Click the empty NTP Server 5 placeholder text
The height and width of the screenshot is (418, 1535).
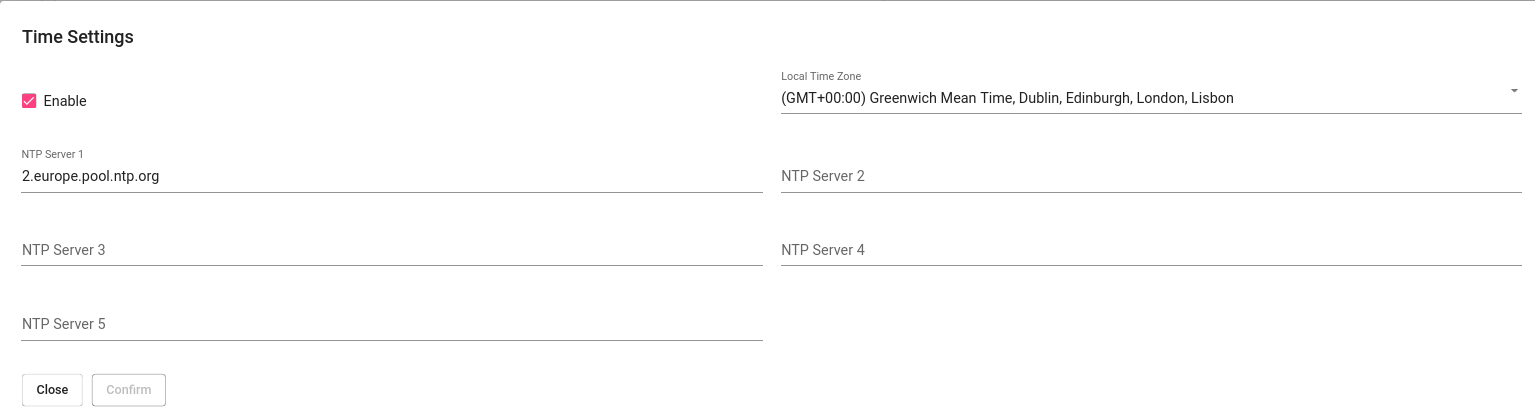64,324
